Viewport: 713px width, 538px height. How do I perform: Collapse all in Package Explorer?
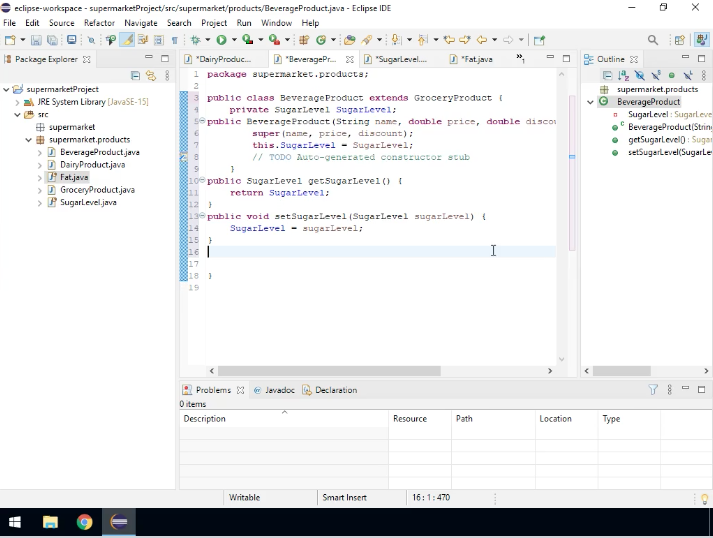(x=136, y=75)
